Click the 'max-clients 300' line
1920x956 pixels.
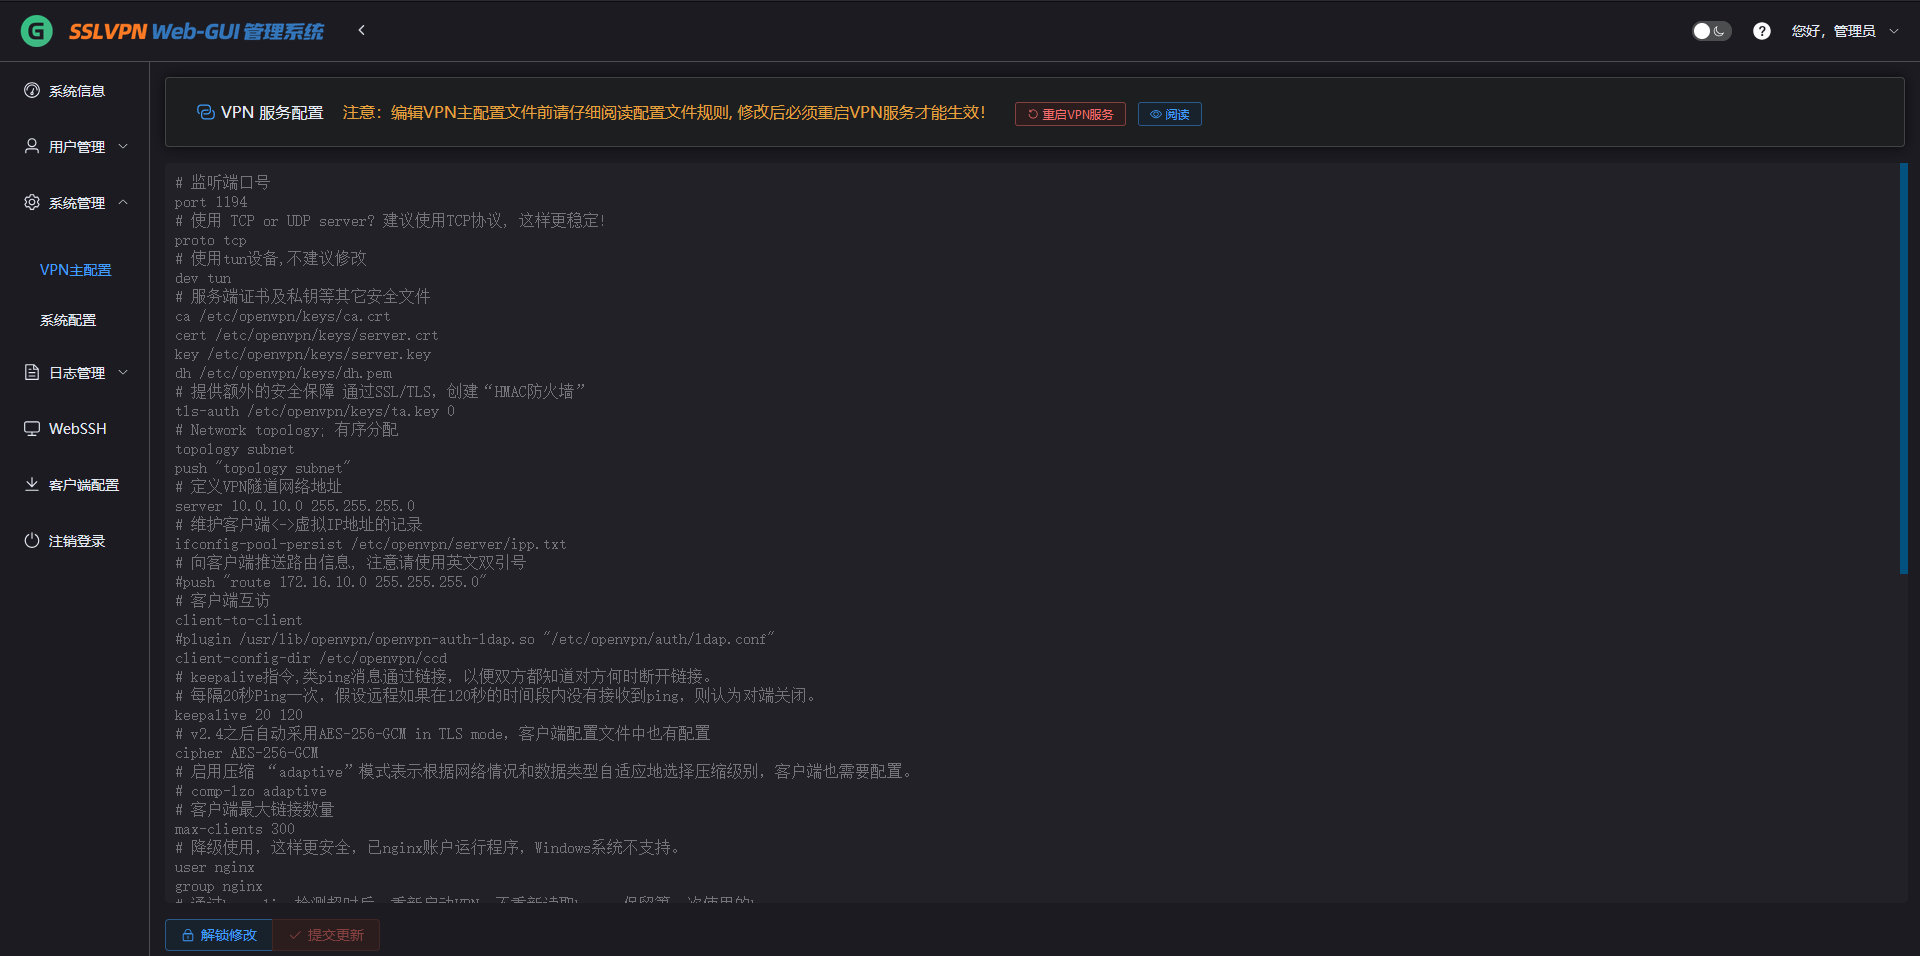pos(235,829)
